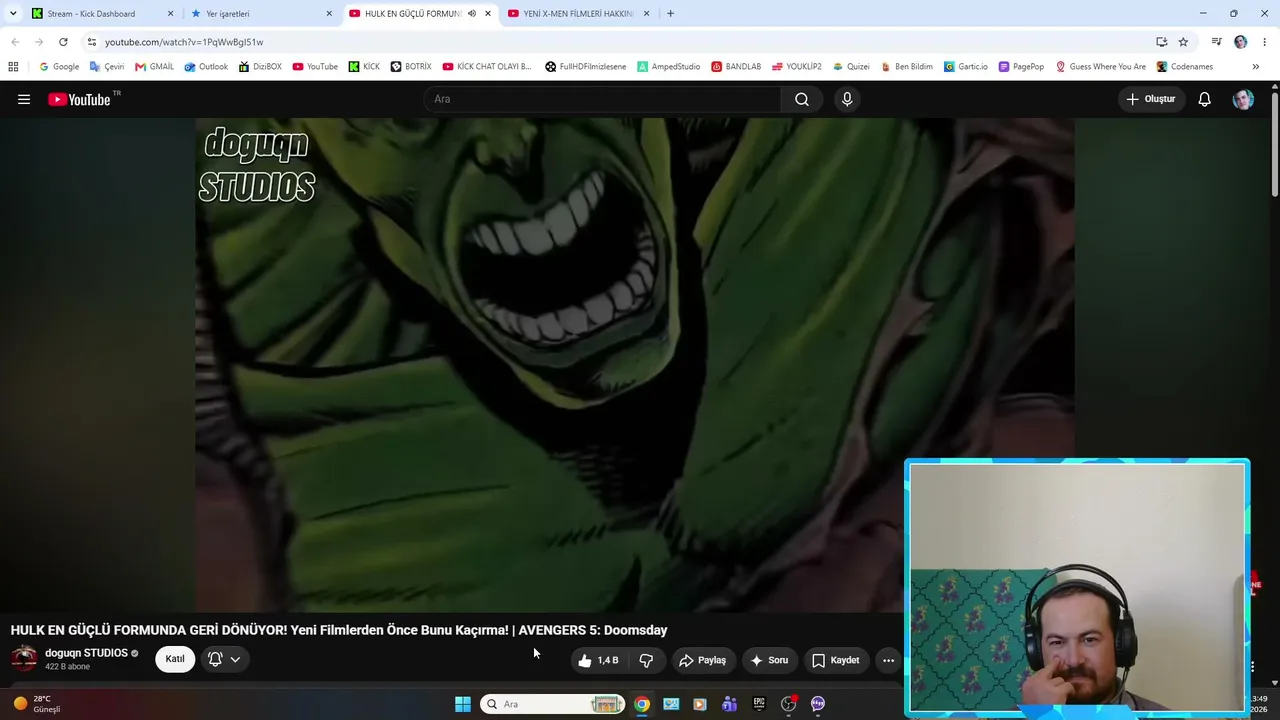Open the Windows Start menu
Image resolution: width=1280 pixels, height=720 pixels.
click(463, 704)
